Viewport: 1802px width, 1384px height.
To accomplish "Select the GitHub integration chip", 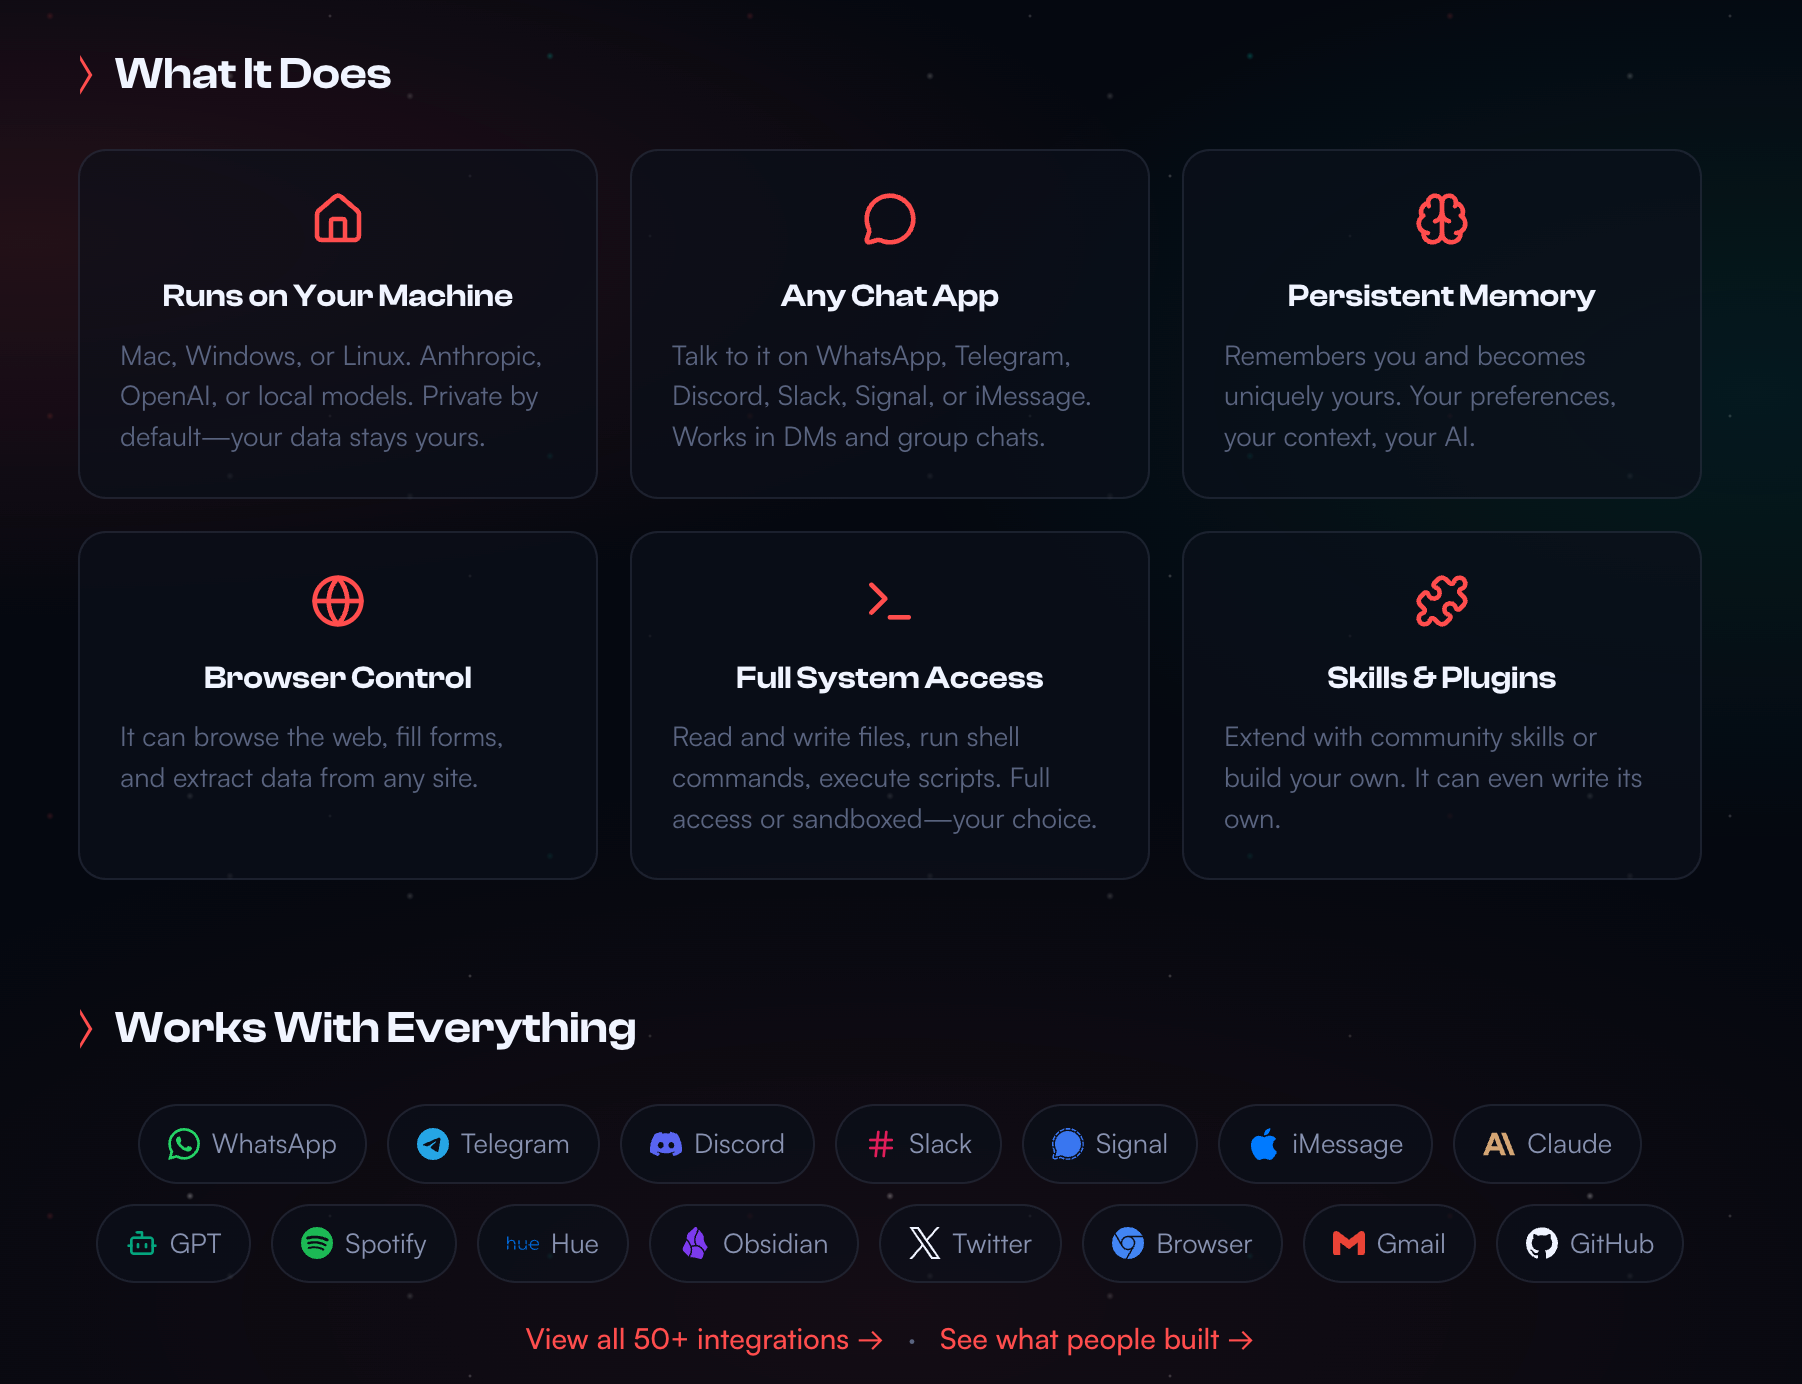I will click(1589, 1244).
